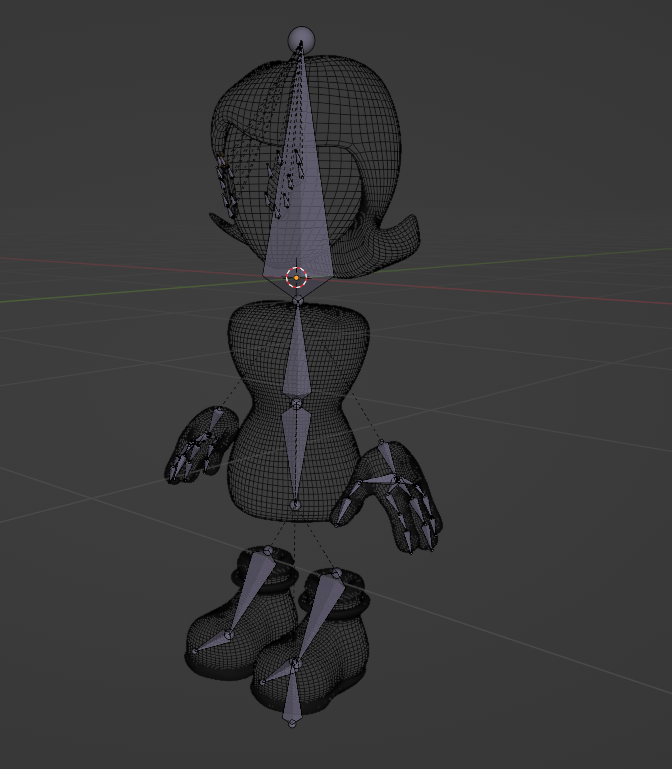Select the hair strand bones beside the face
This screenshot has width=672, height=769.
[227, 186]
